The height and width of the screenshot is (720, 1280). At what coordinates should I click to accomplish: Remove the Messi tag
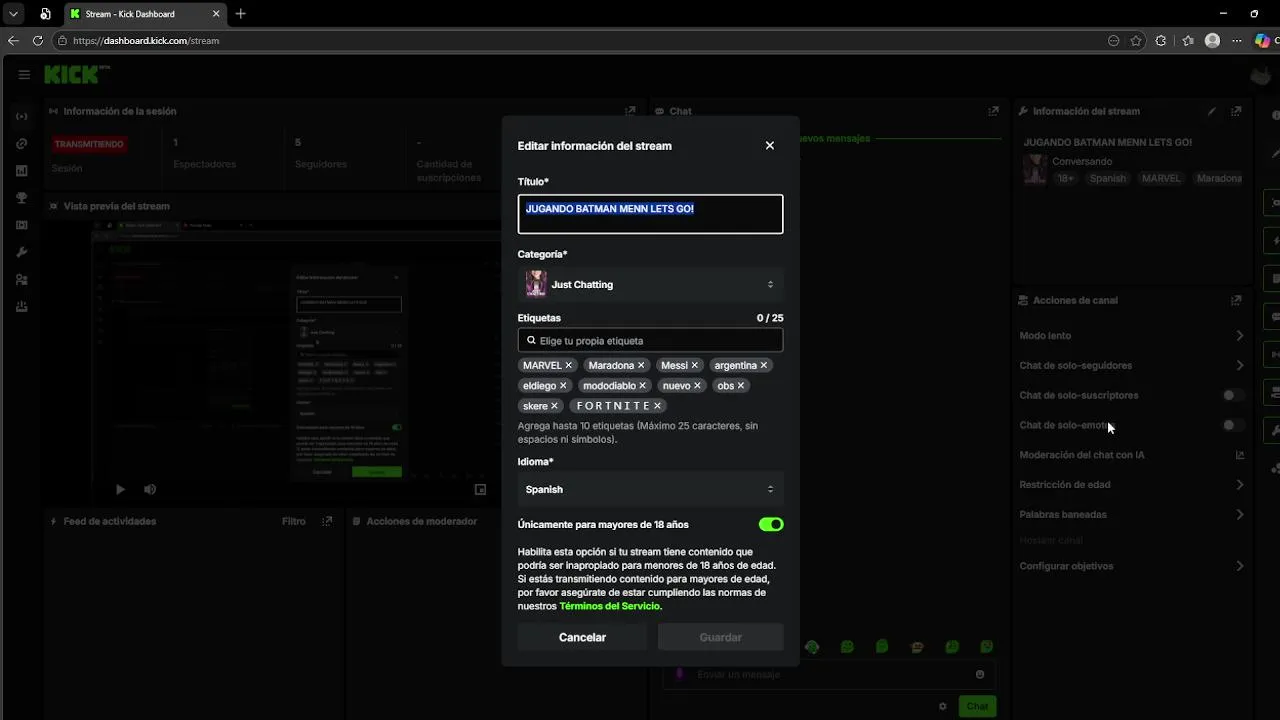(x=695, y=366)
